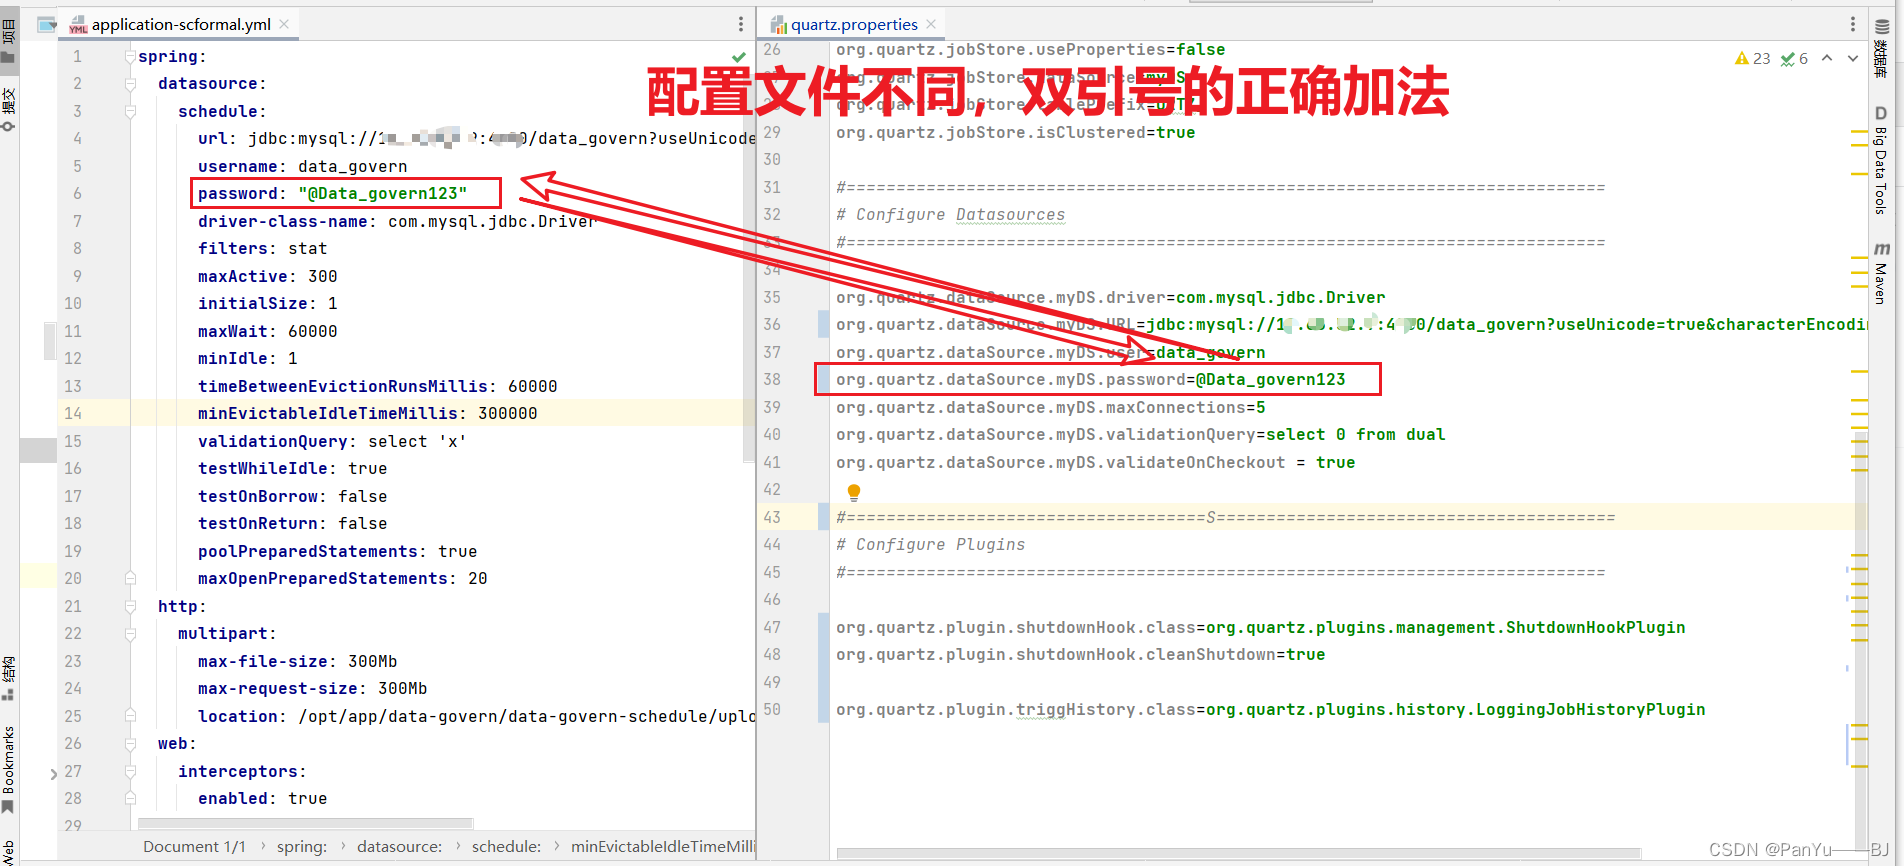Select schedule: in the breadcrumb bar
Viewport: 1904px width, 866px height.
(x=507, y=846)
